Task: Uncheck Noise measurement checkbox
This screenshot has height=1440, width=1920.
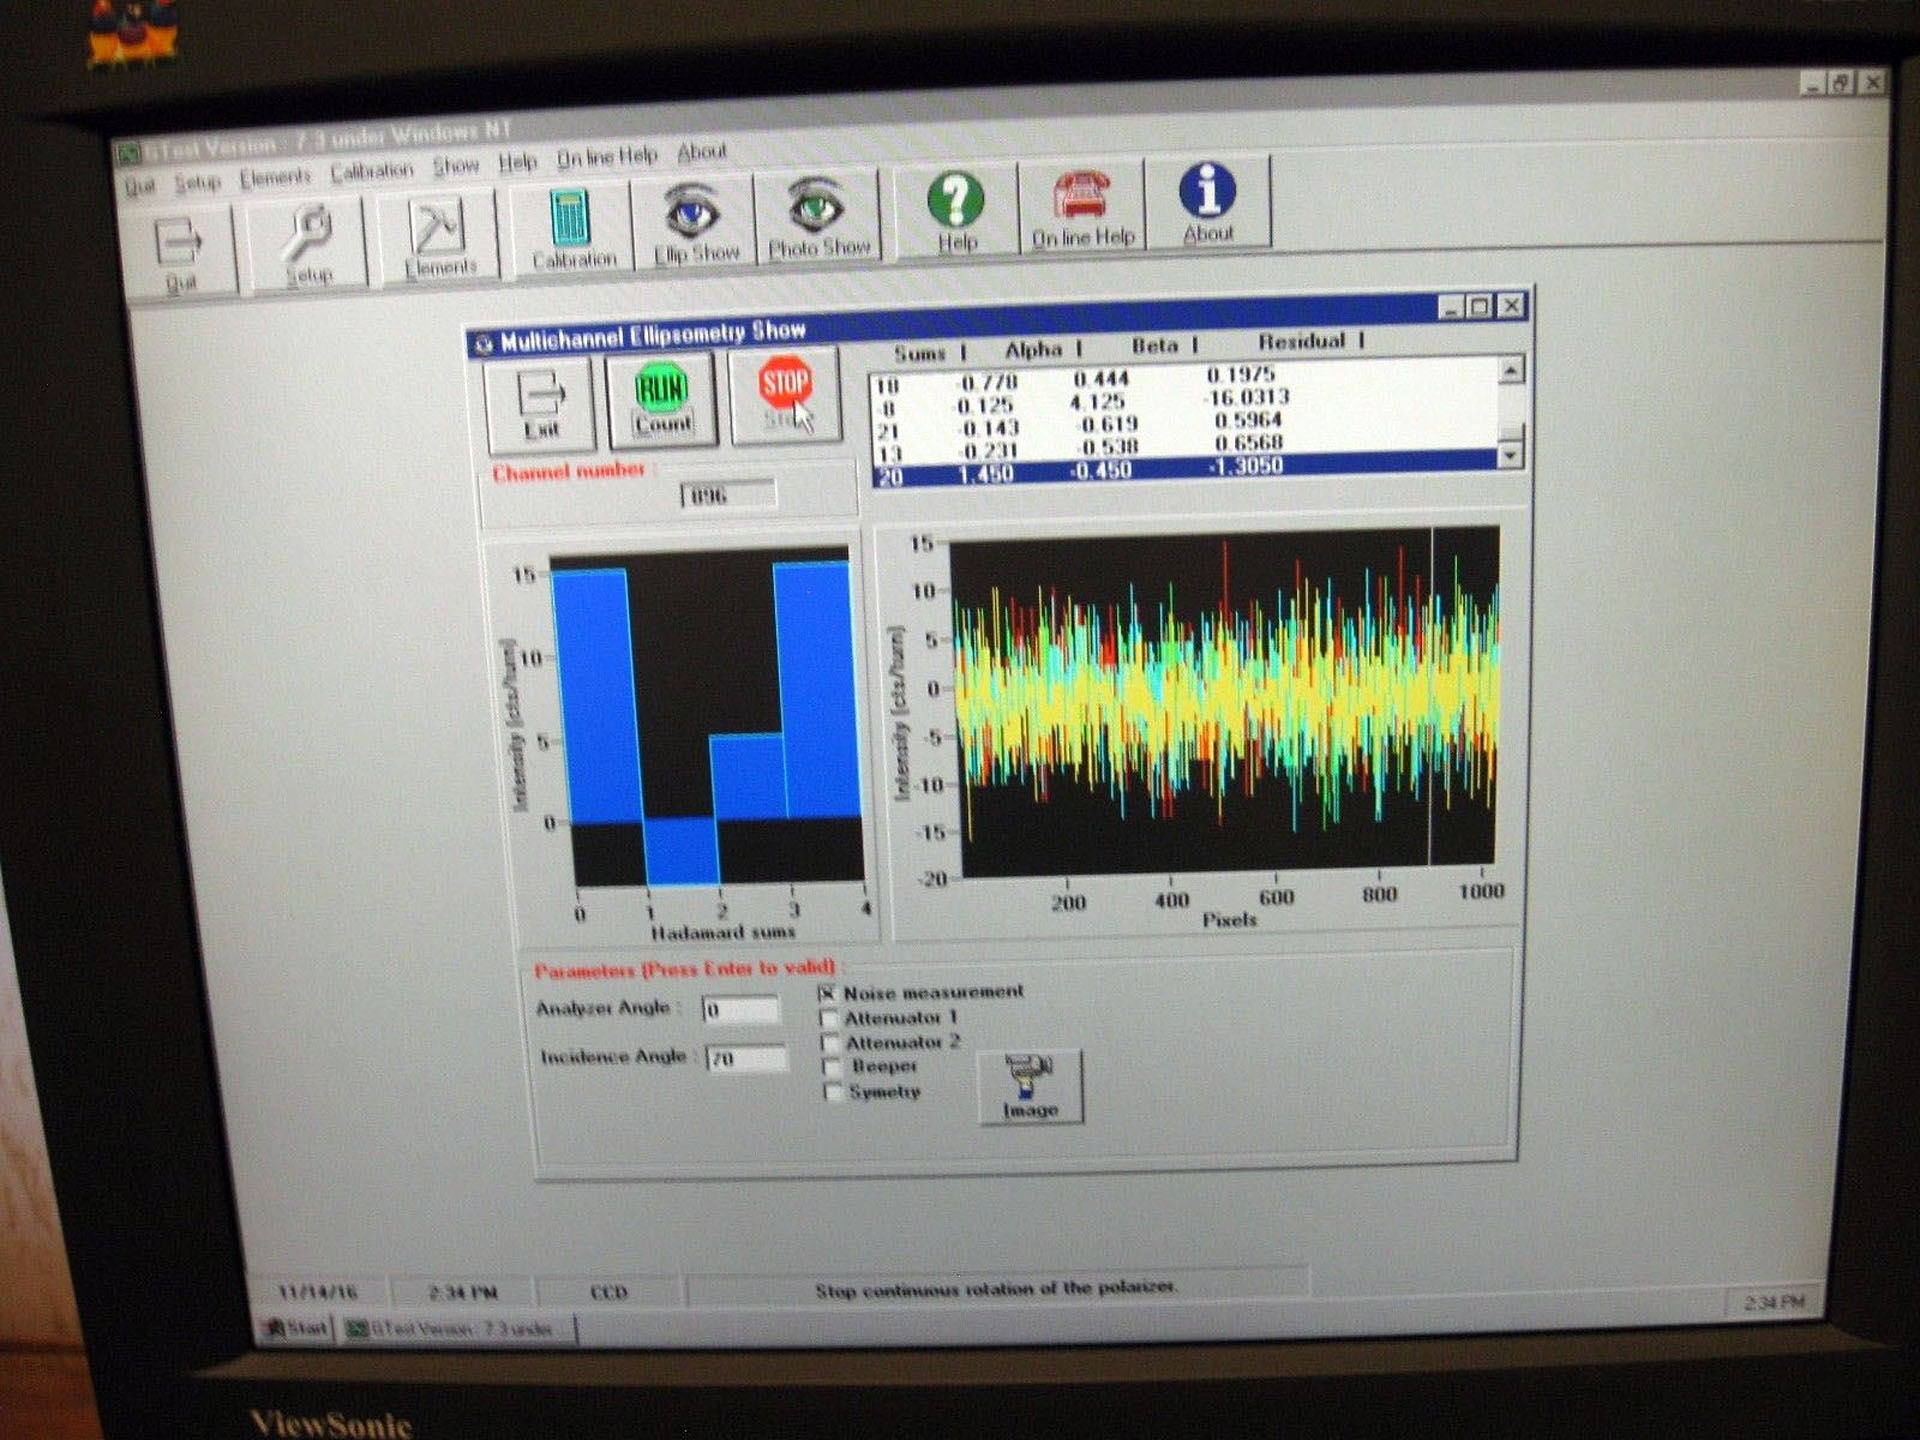Action: point(827,993)
